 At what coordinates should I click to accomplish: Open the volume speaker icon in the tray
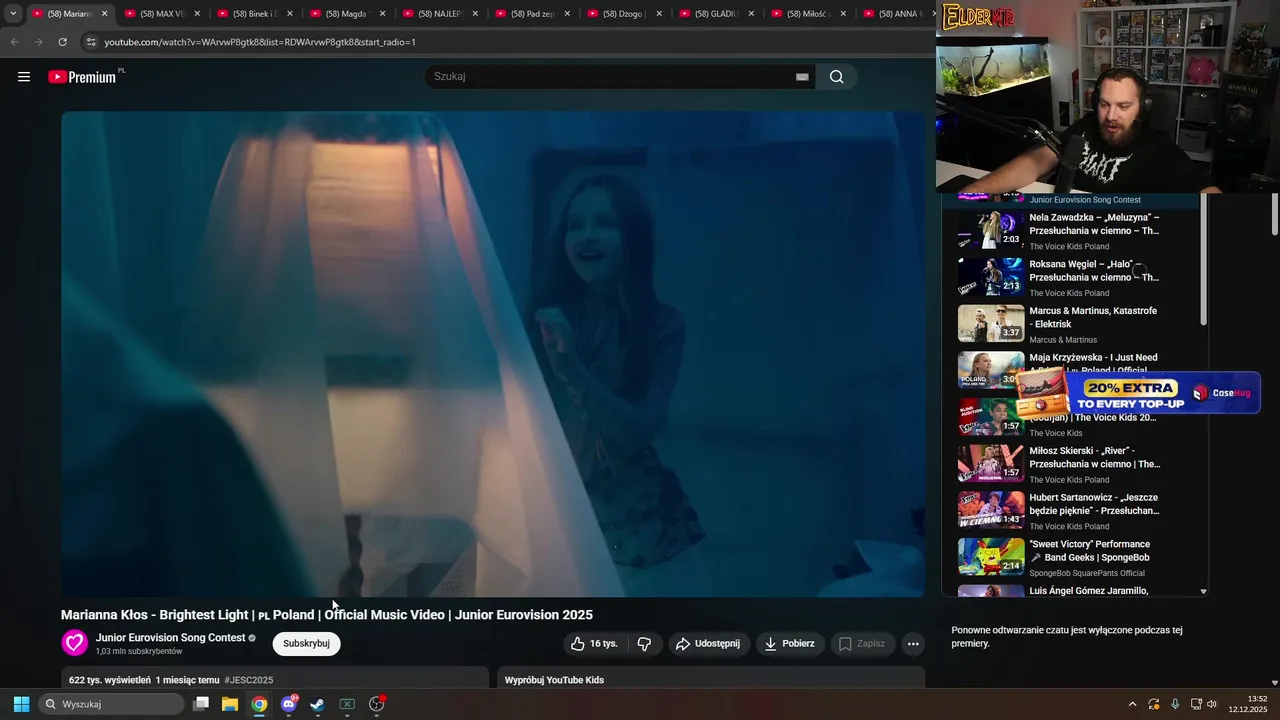point(1212,704)
